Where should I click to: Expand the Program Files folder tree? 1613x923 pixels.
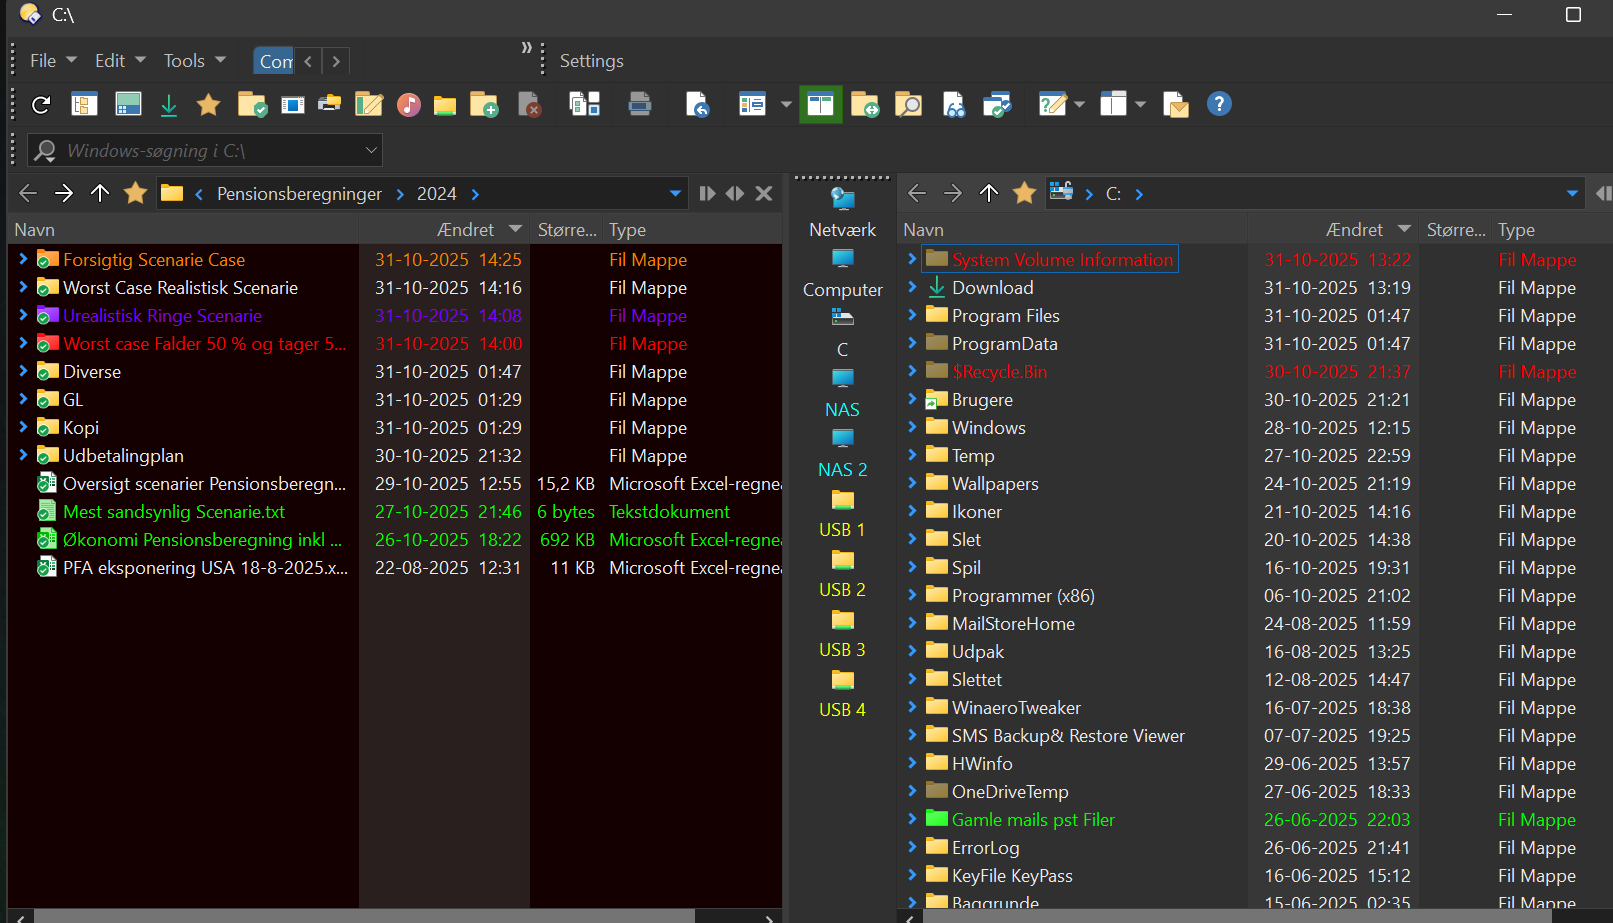[x=912, y=315]
